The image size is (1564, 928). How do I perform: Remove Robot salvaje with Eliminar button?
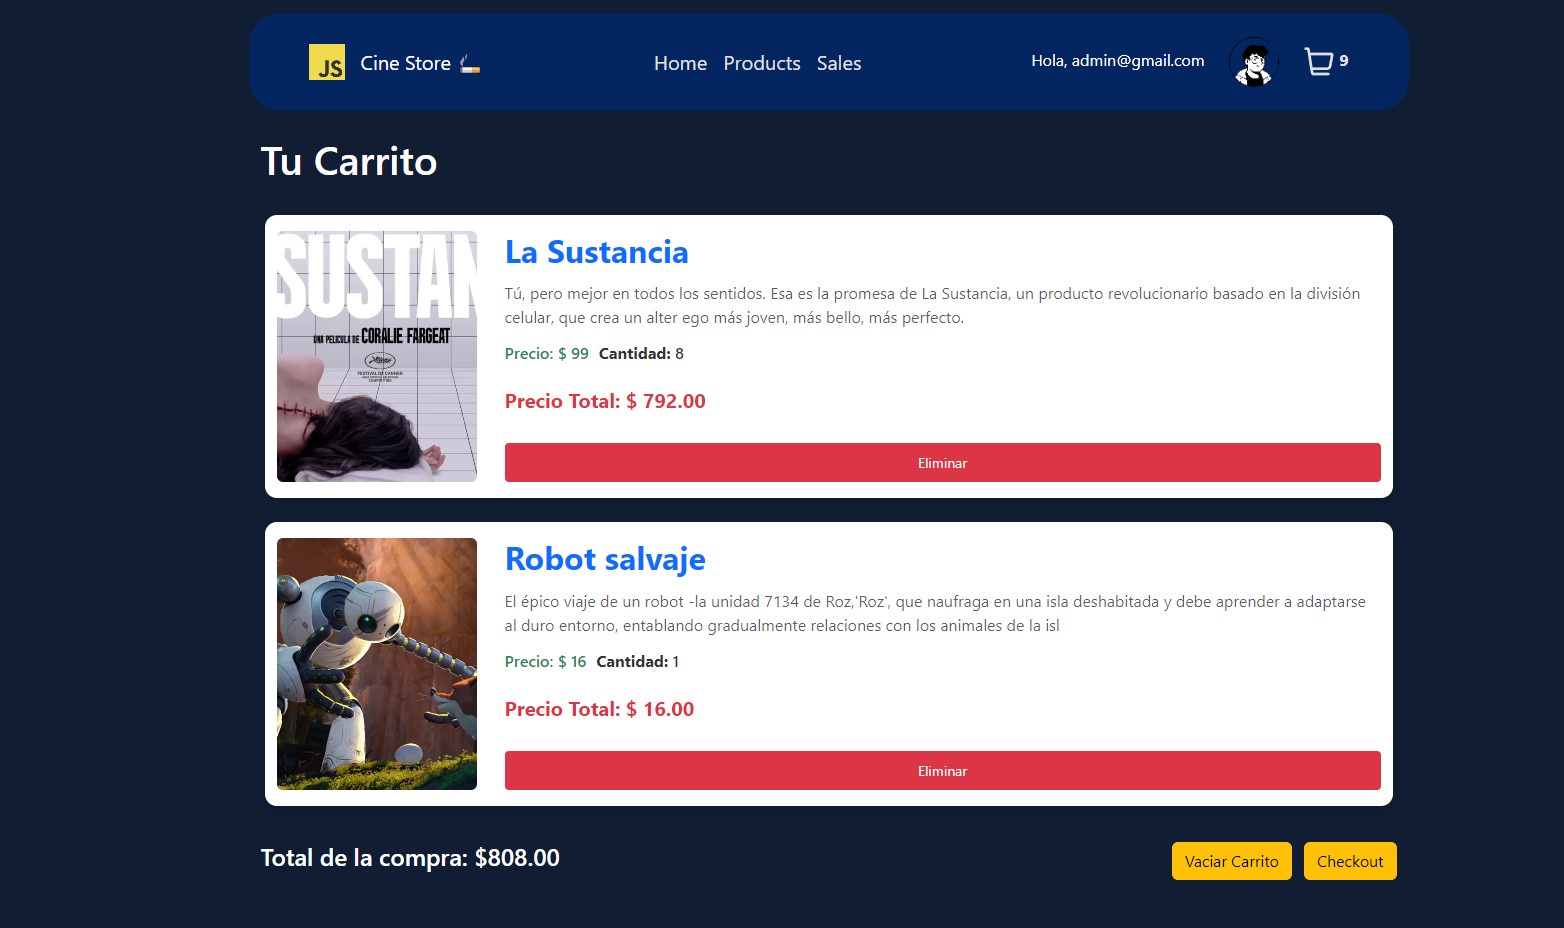(942, 771)
